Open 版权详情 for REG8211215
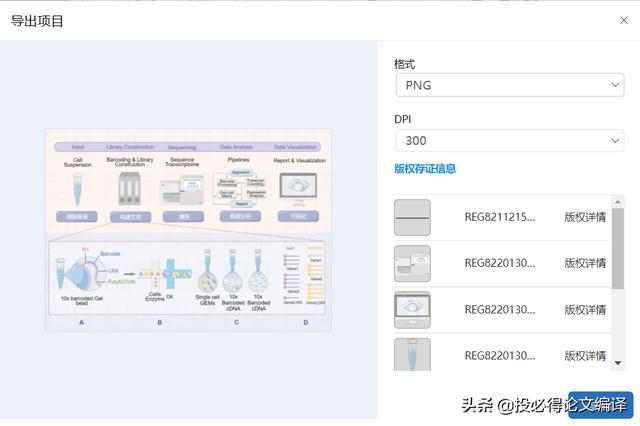The image size is (640, 426). point(585,217)
